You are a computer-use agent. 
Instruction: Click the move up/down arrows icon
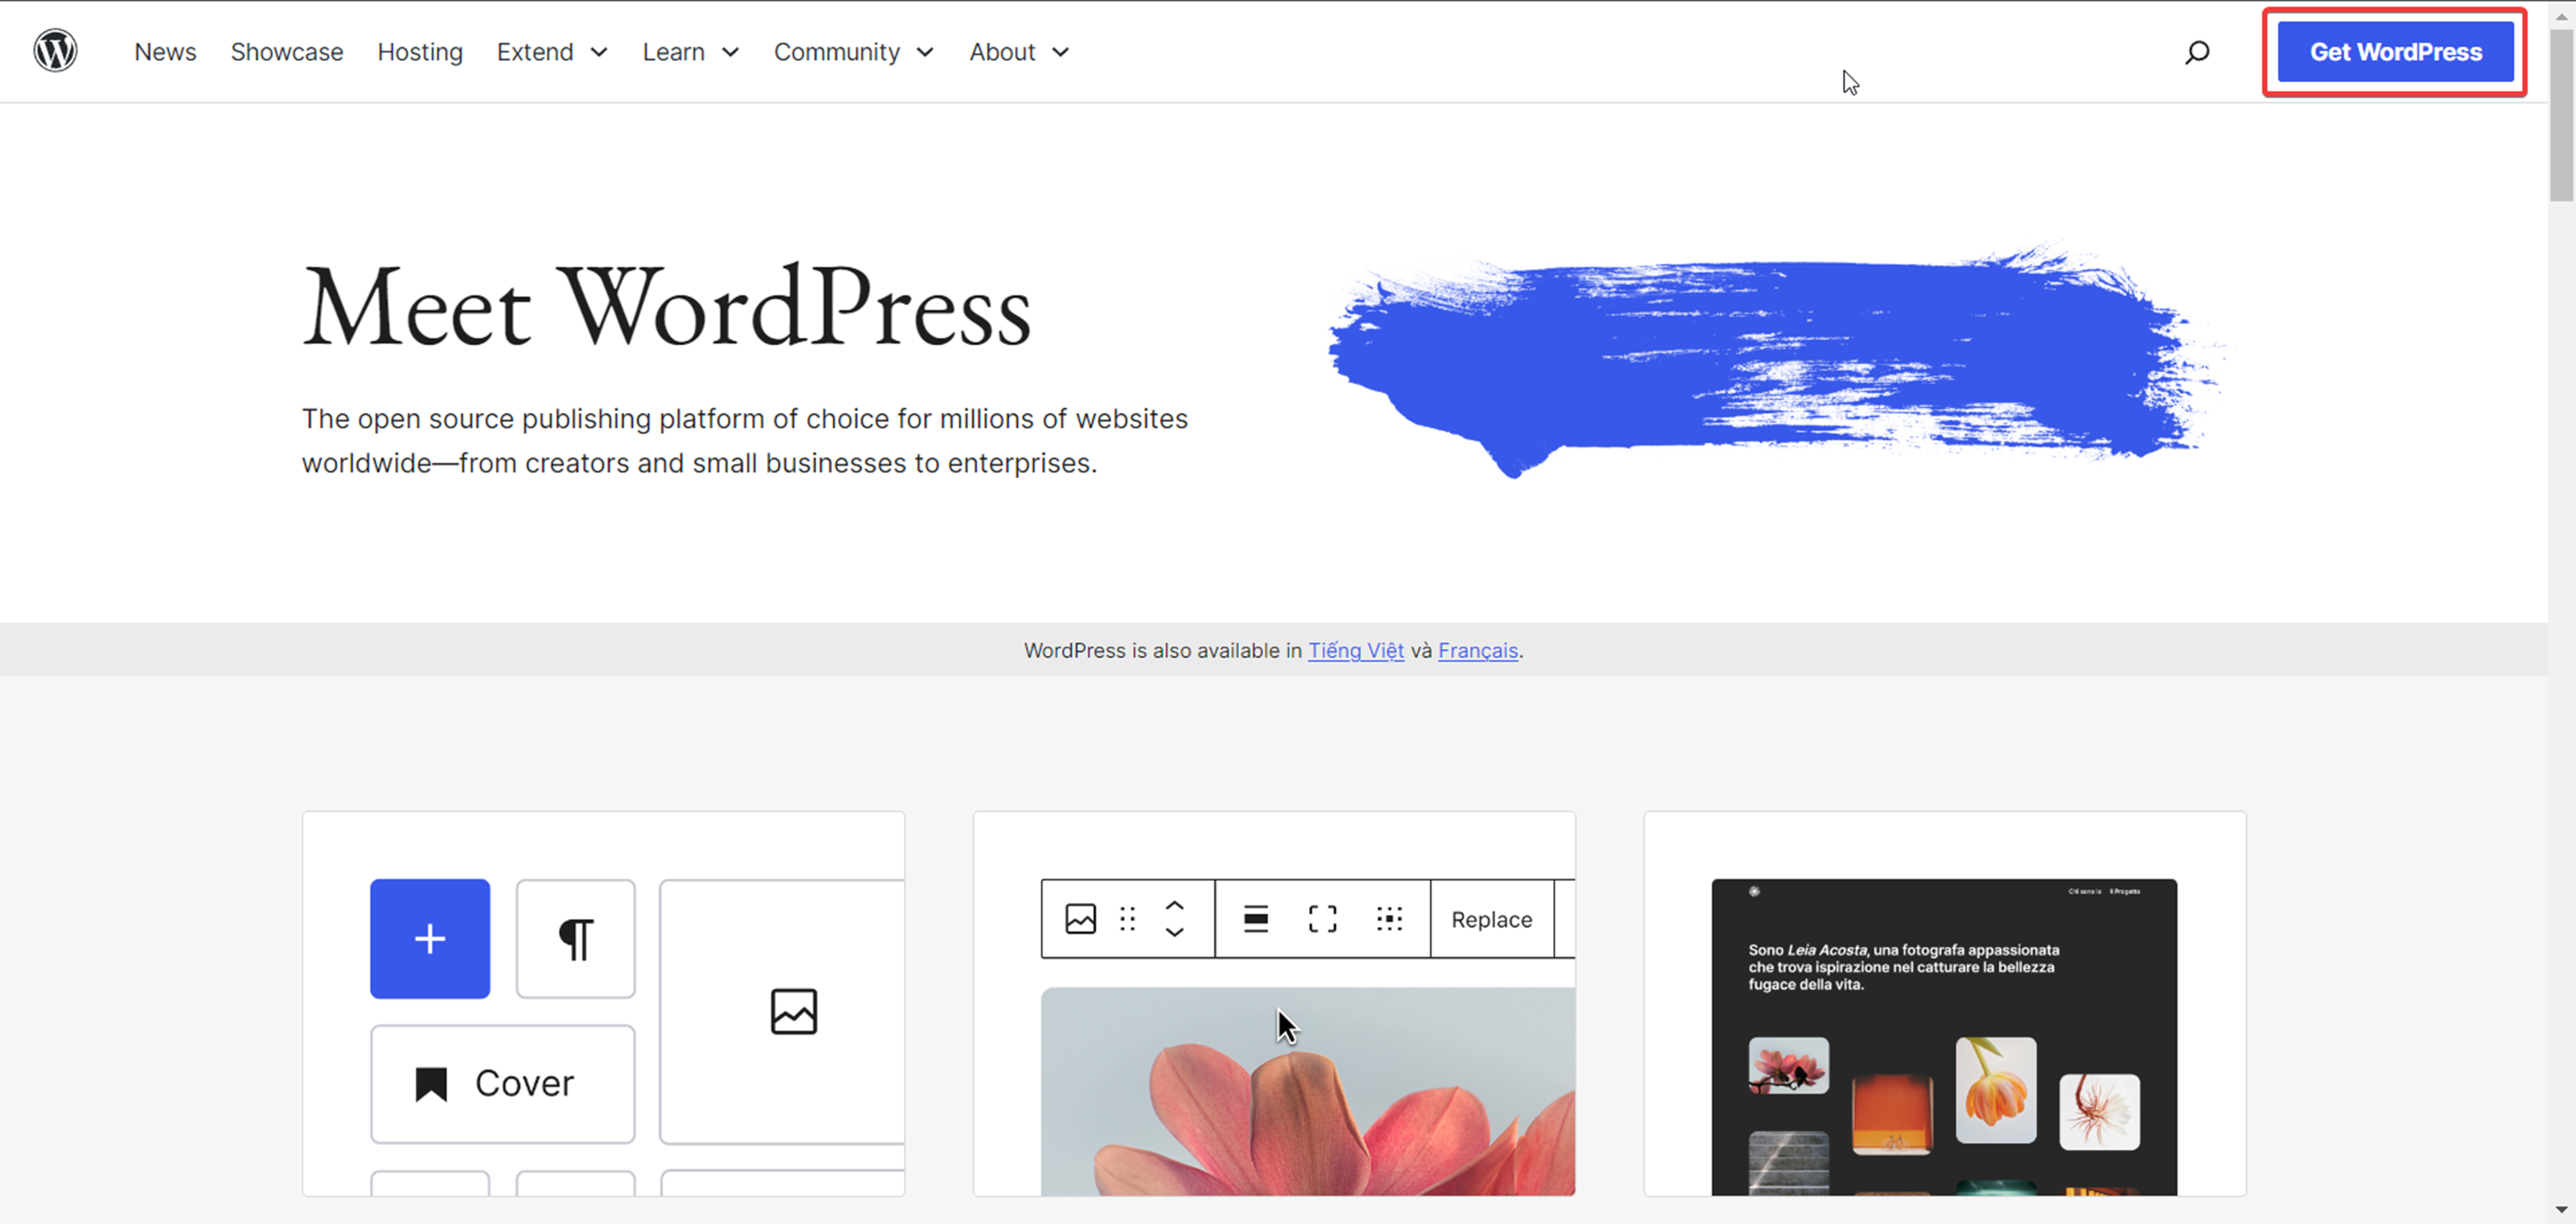pos(1175,918)
